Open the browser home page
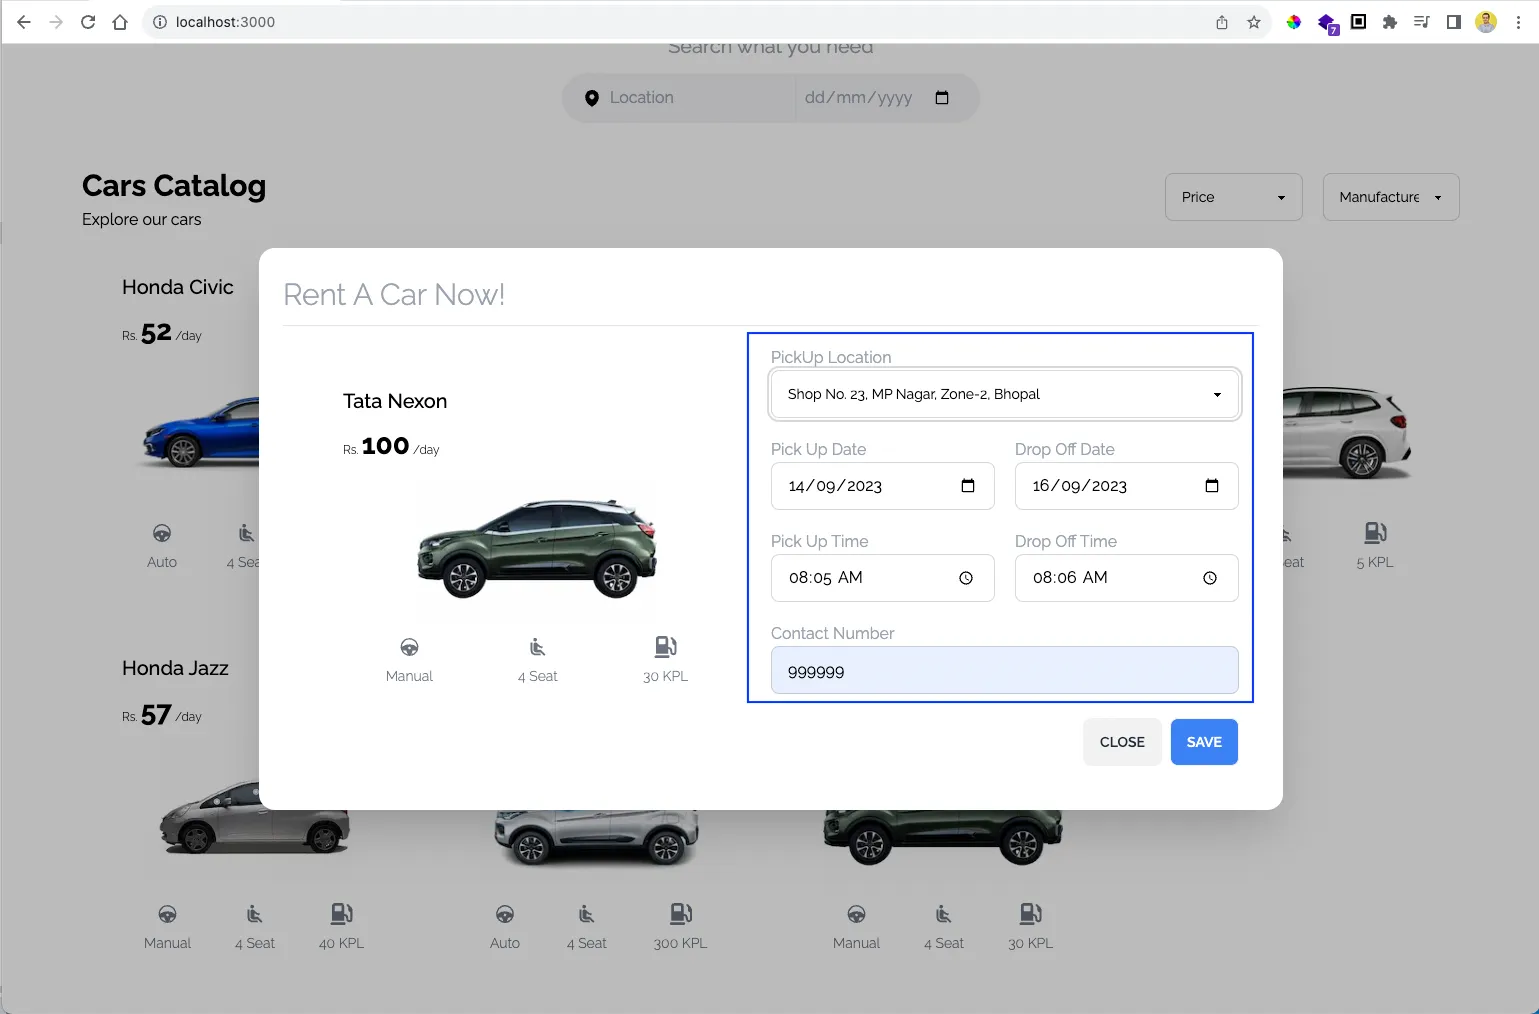Screen dimensions: 1539x1014 tap(120, 22)
